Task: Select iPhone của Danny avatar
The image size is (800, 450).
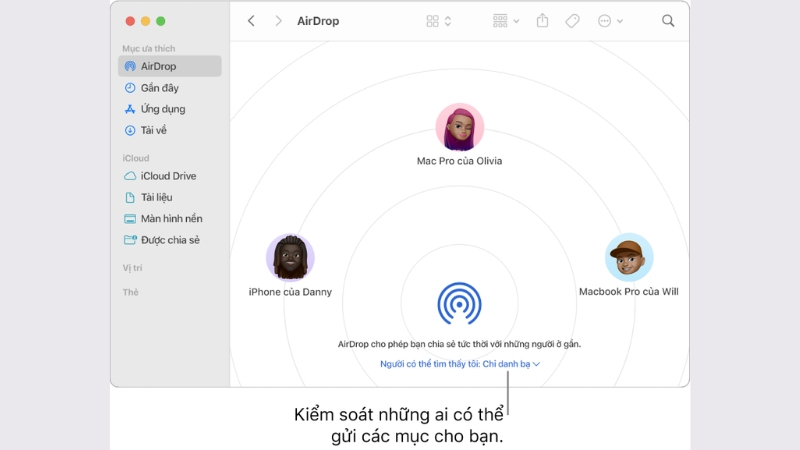Action: (x=290, y=259)
